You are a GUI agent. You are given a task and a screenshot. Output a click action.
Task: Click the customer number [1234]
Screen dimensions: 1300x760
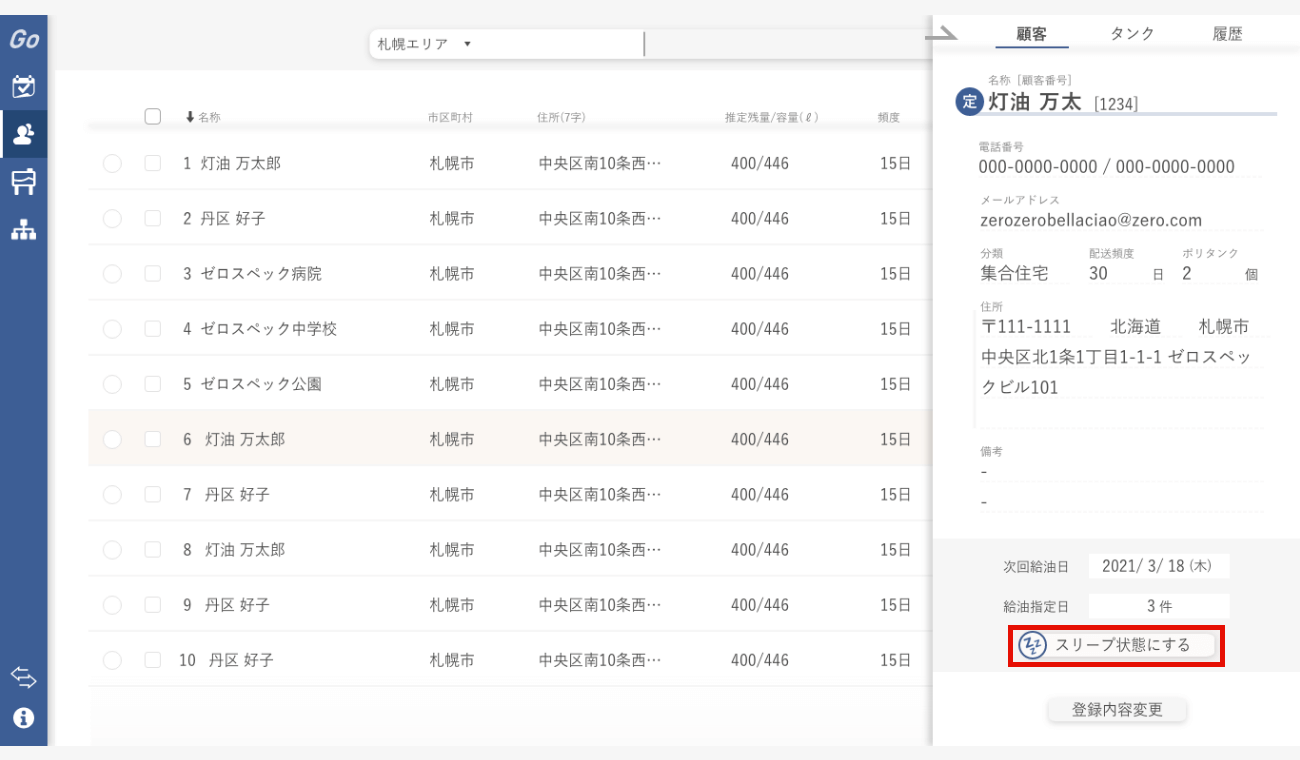[x=1116, y=103]
